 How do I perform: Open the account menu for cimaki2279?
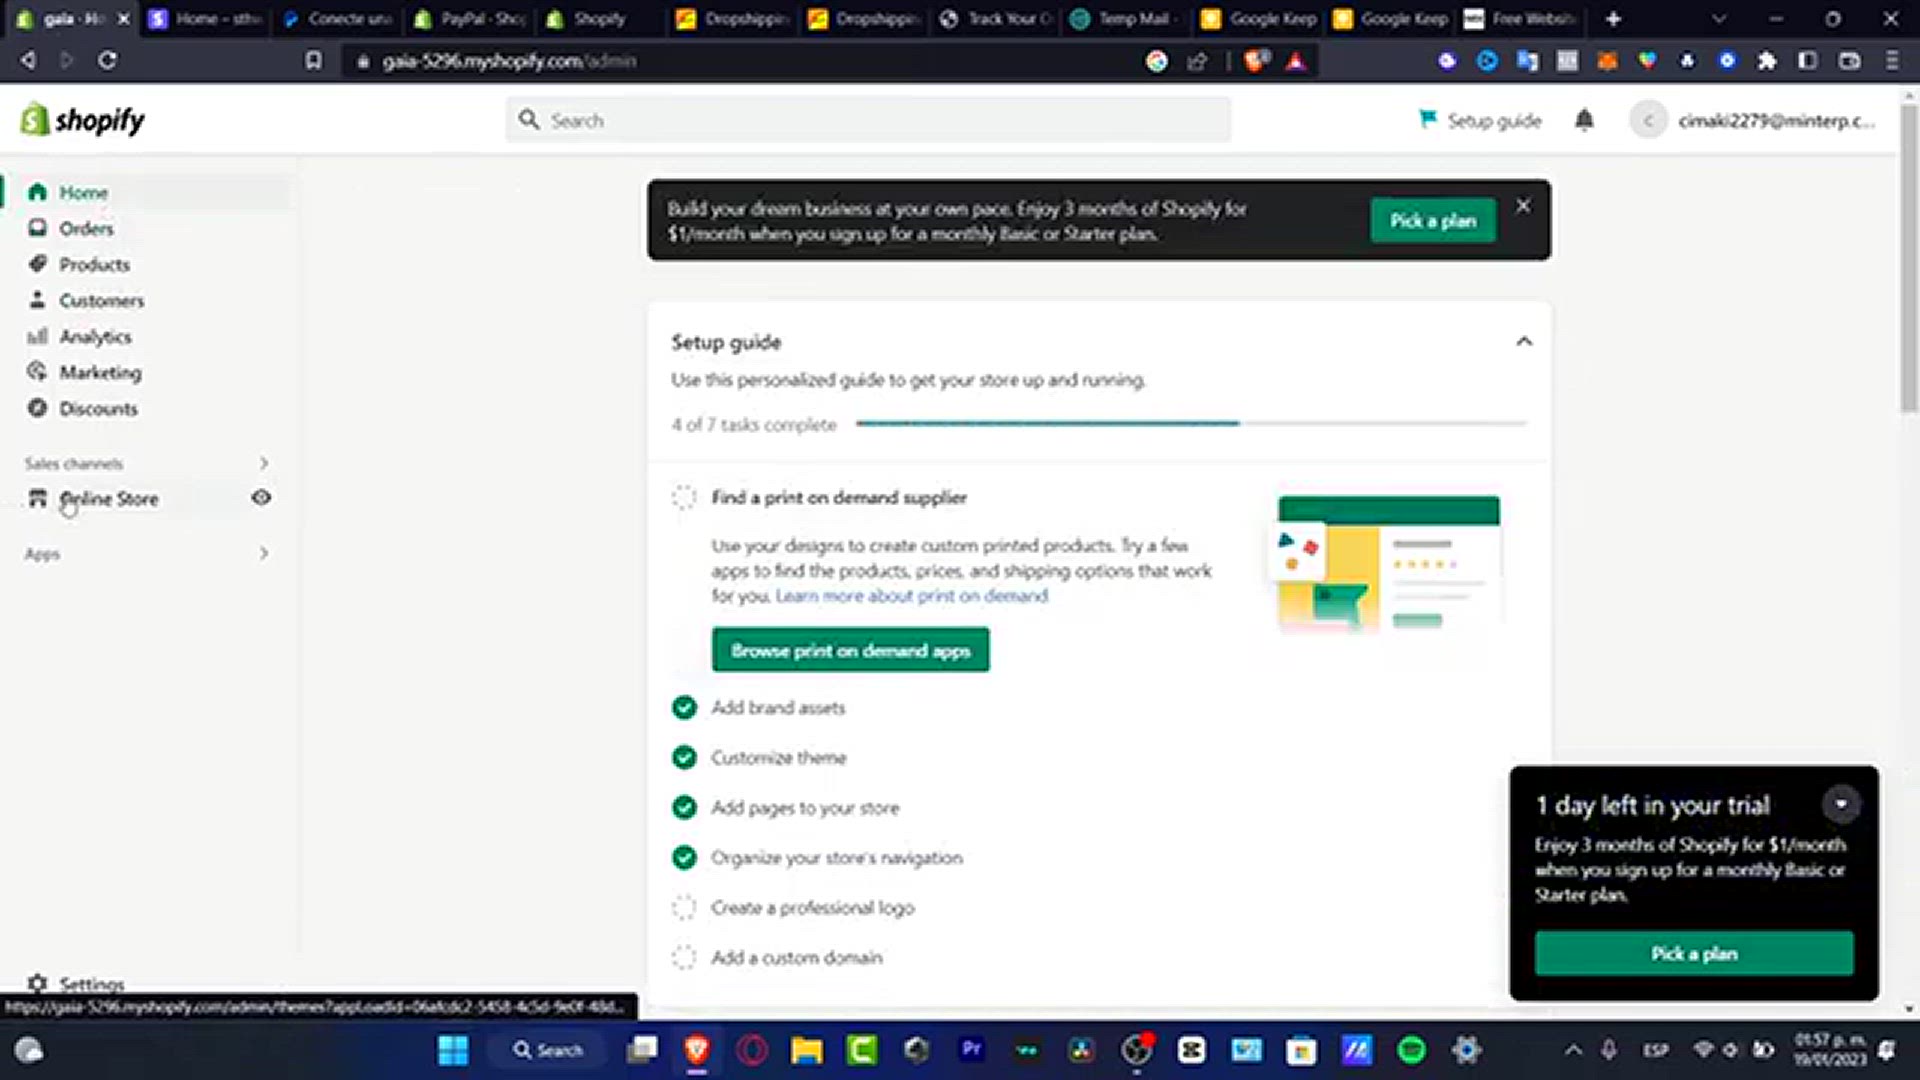1753,120
